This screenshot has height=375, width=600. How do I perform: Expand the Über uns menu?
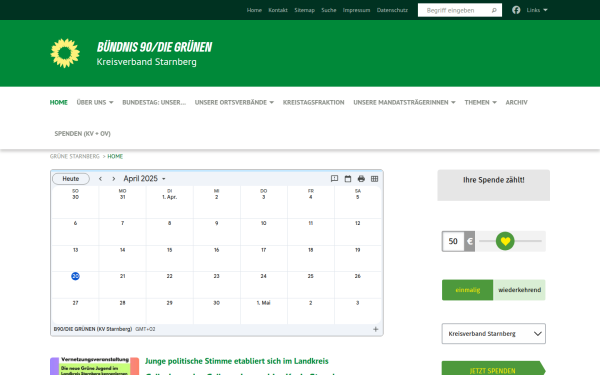[x=95, y=102]
